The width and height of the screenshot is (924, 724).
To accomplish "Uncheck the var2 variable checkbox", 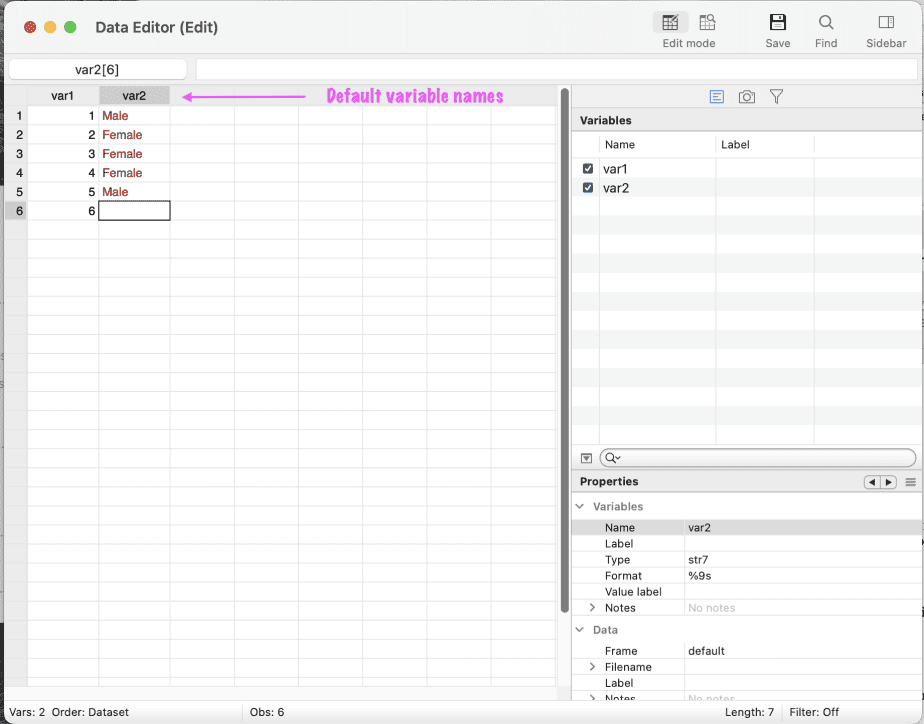I will click(x=588, y=188).
